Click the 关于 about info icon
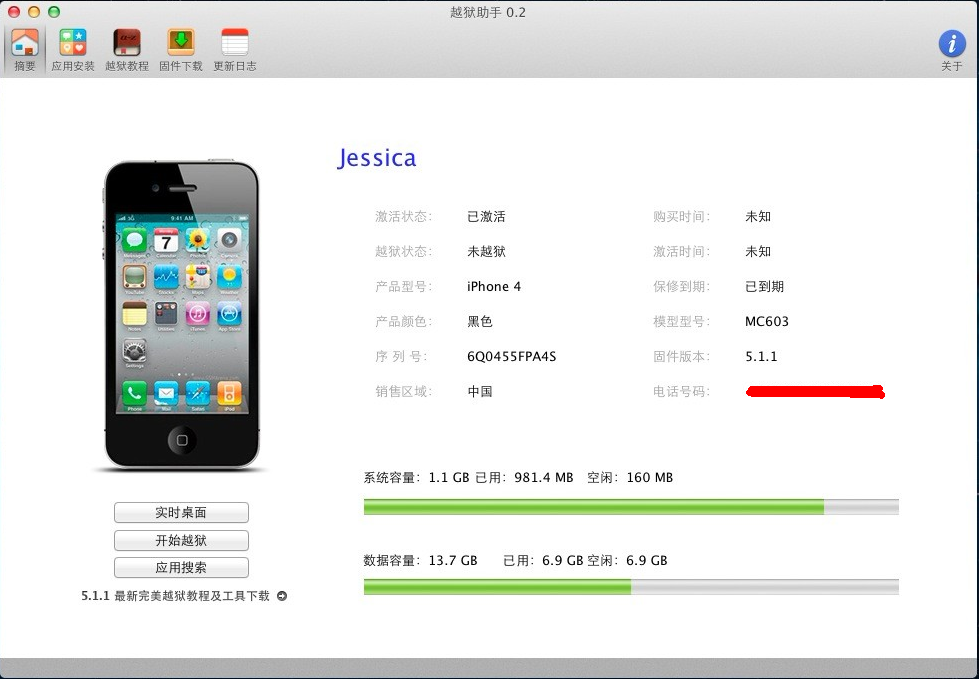The image size is (979, 679). pyautogui.click(x=952, y=50)
